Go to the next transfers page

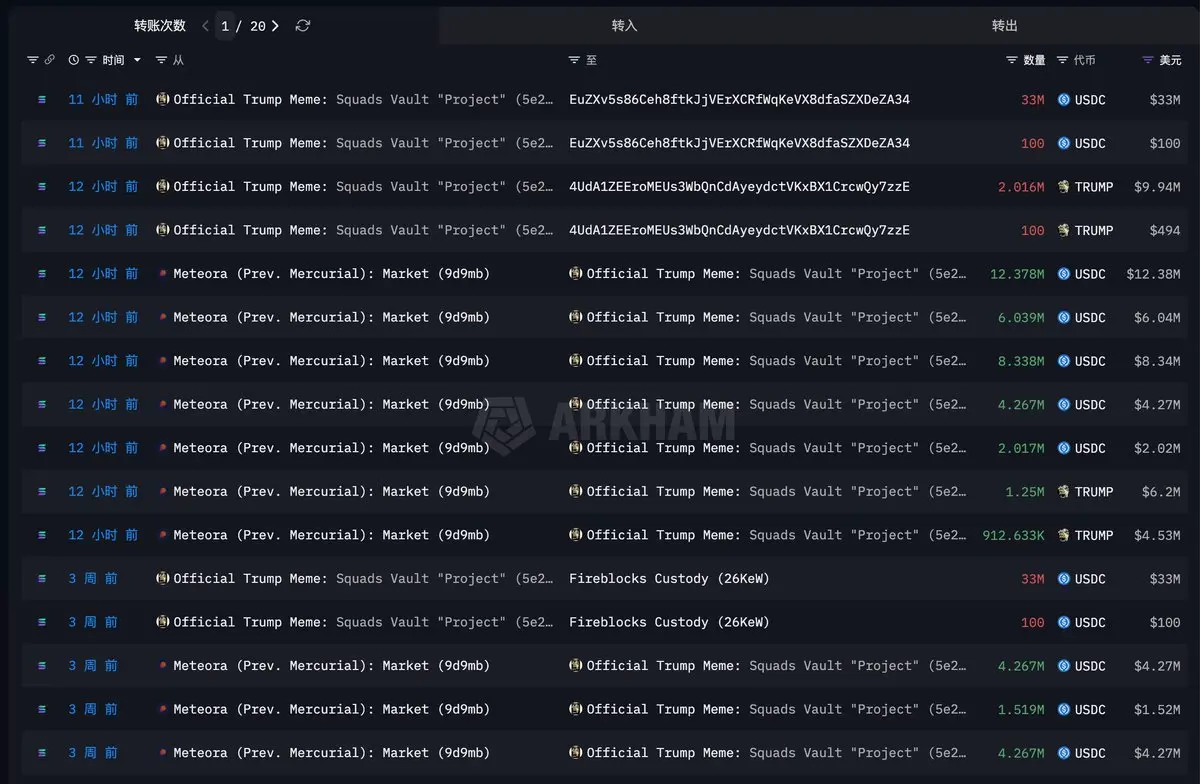click(275, 26)
